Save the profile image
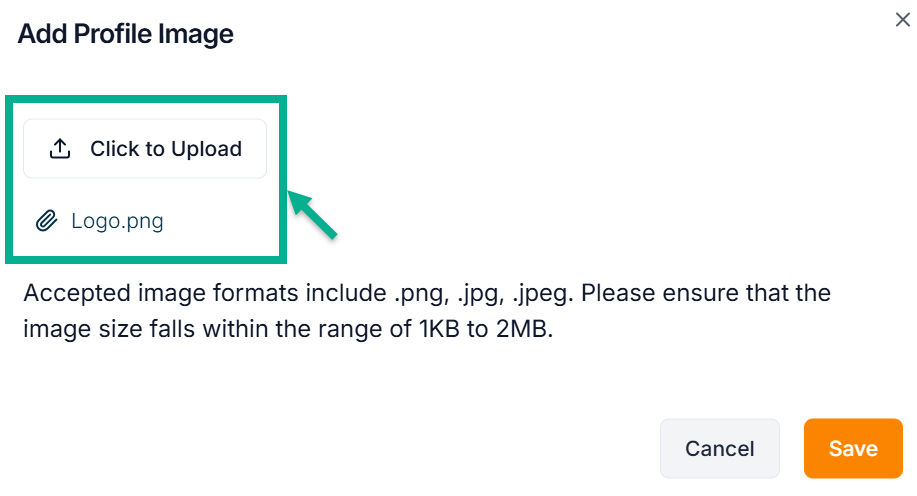Viewport: 917px width, 496px height. [853, 448]
